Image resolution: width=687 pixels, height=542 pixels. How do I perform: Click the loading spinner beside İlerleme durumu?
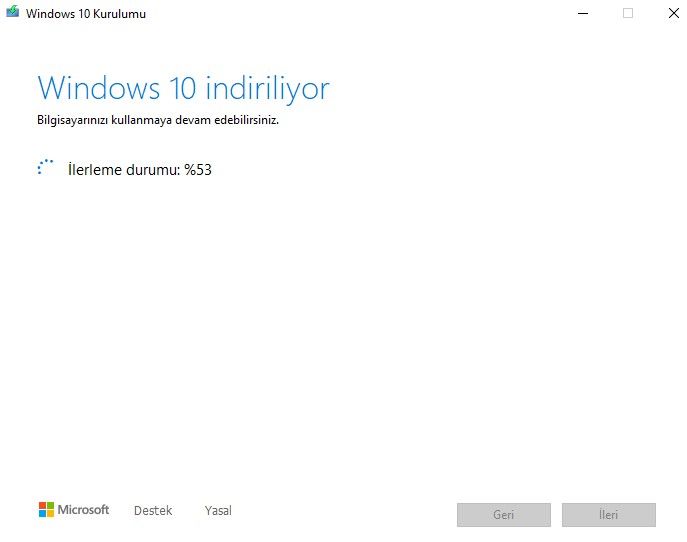click(x=46, y=167)
